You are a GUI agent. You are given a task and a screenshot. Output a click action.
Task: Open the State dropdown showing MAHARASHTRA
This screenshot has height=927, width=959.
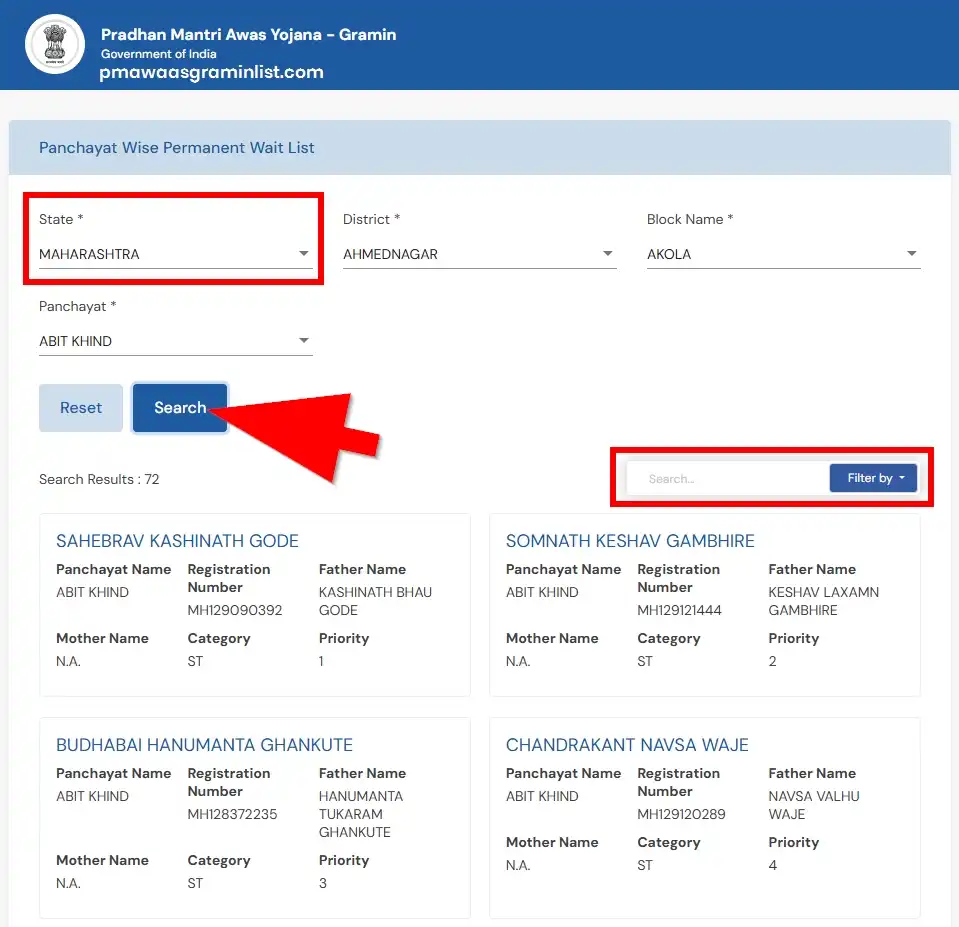[176, 254]
